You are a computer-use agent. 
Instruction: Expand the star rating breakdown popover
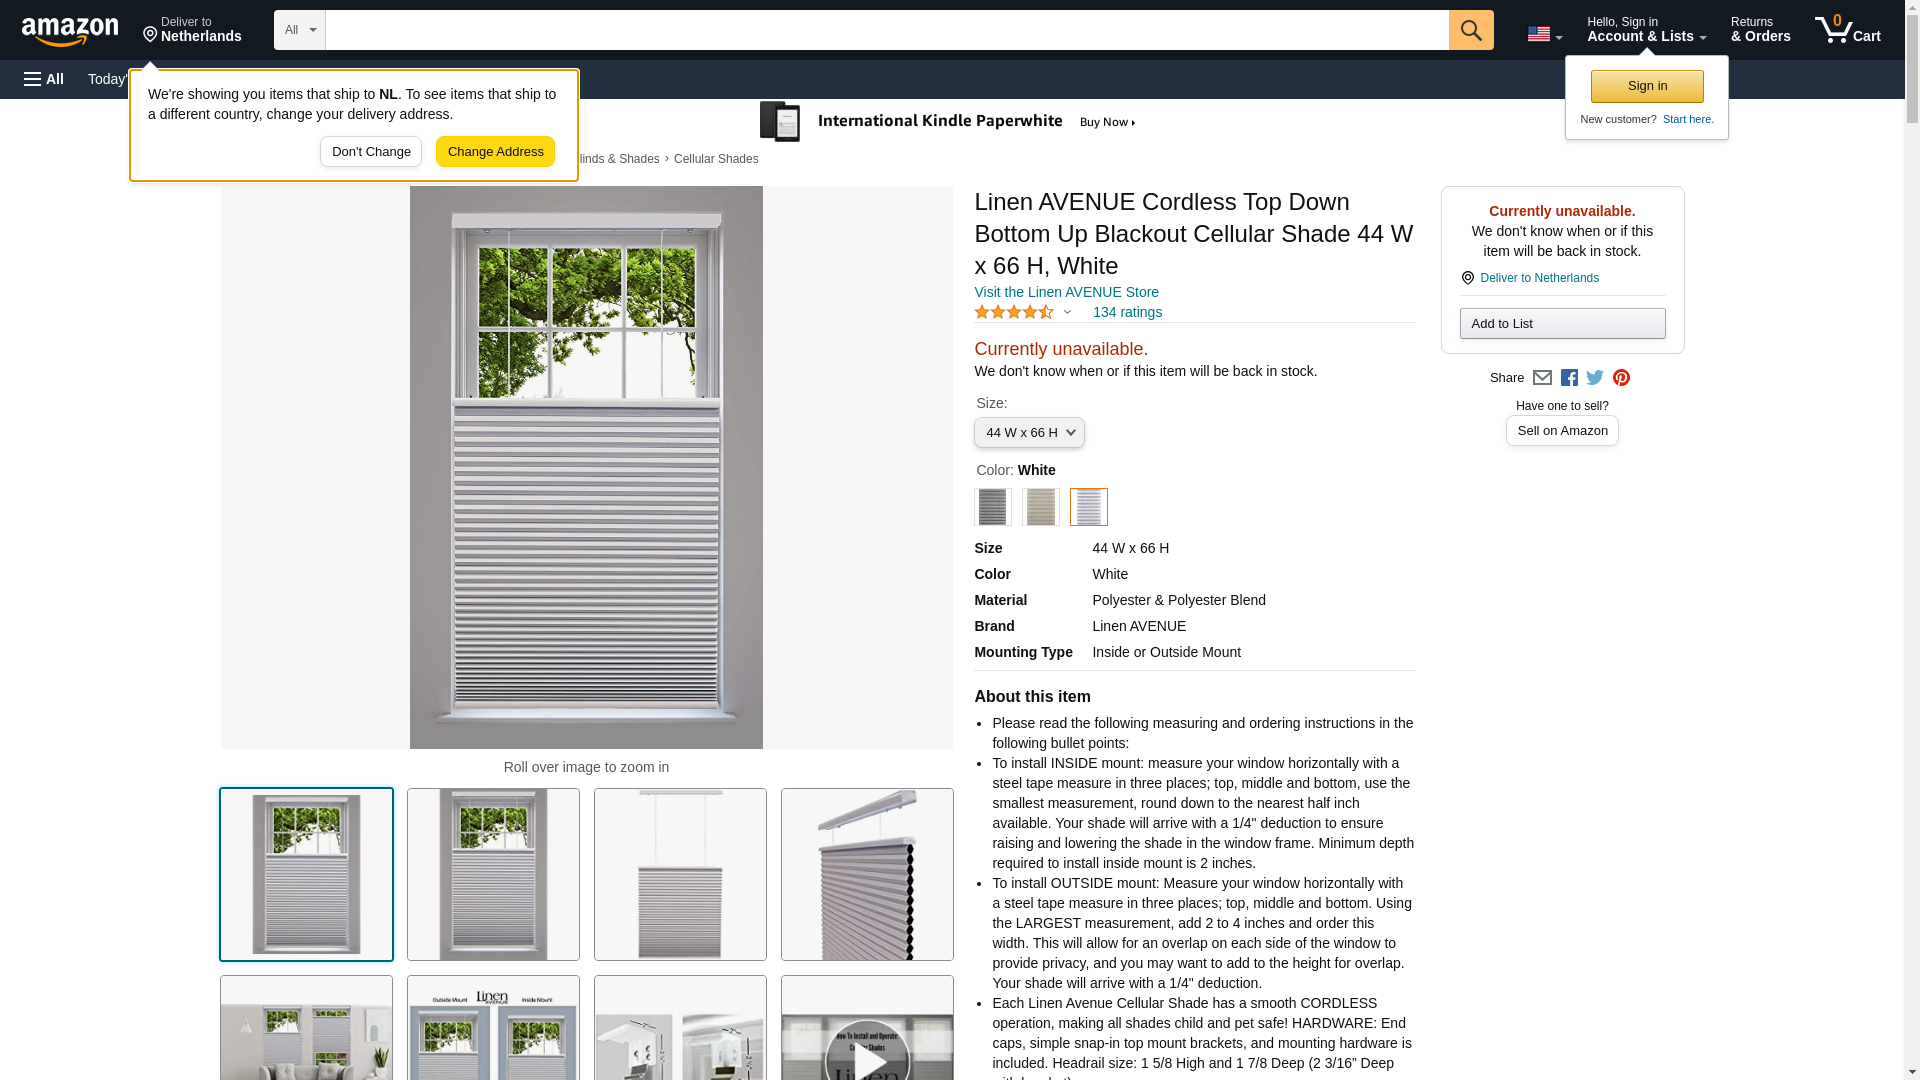pyautogui.click(x=1067, y=313)
